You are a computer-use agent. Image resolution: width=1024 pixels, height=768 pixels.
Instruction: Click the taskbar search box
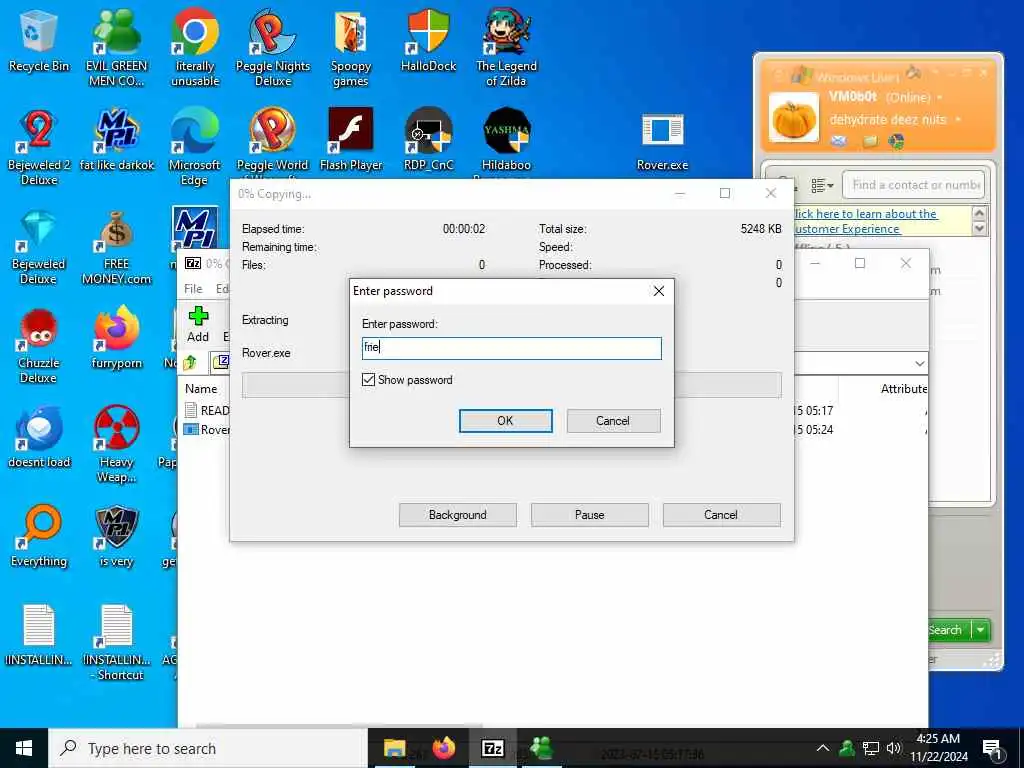(x=208, y=748)
